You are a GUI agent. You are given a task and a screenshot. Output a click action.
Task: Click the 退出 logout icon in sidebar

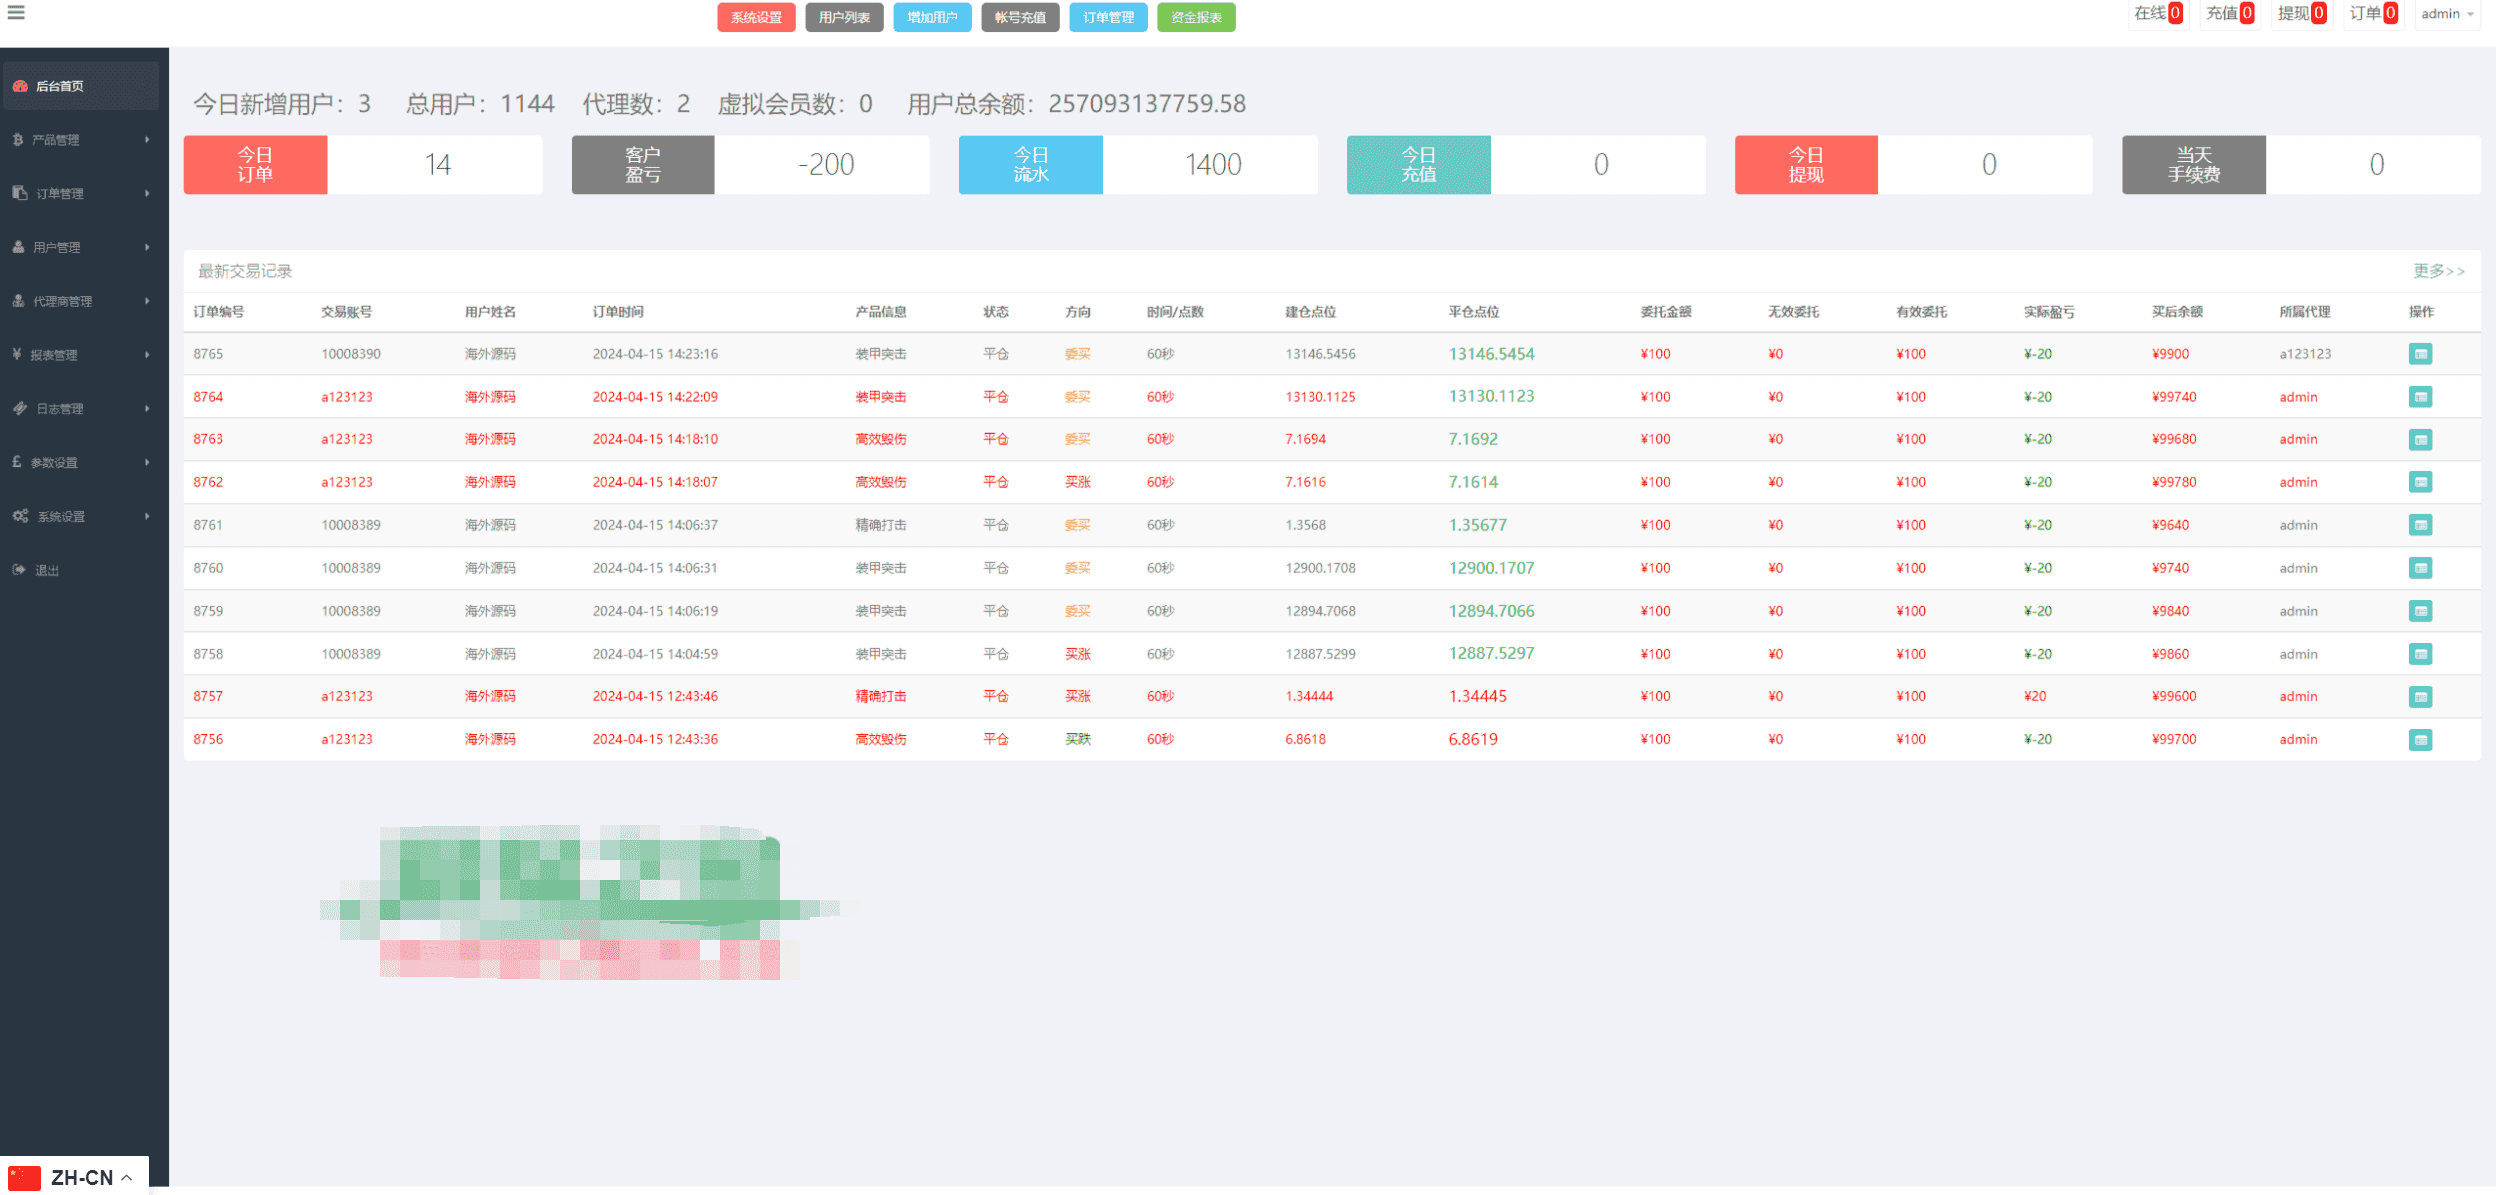click(x=19, y=570)
